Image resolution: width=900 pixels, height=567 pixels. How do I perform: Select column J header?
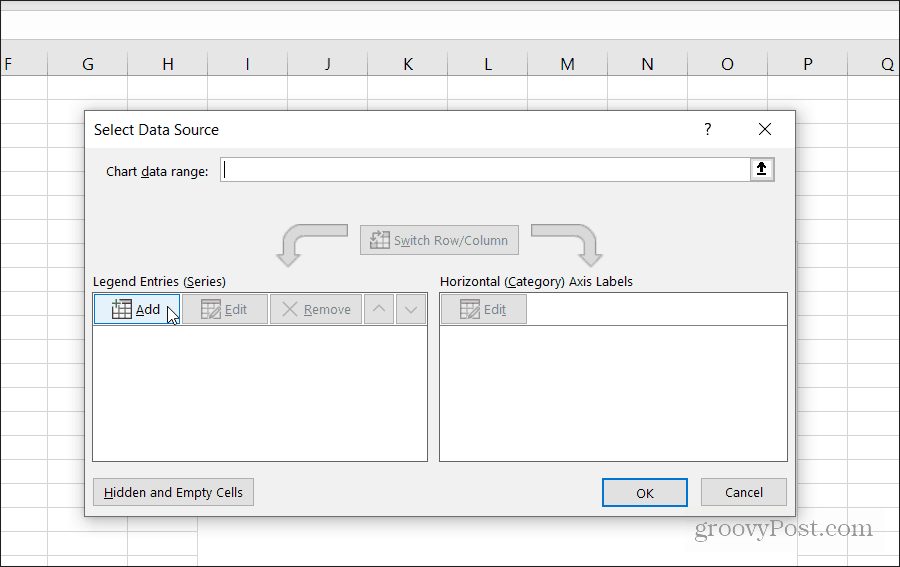328,63
